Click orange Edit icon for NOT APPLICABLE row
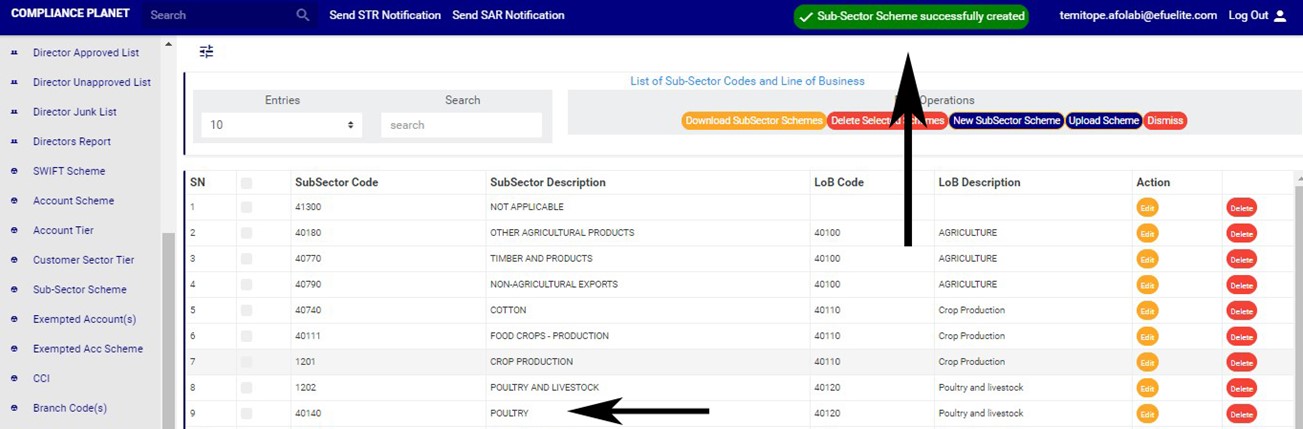This screenshot has width=1303, height=429. tap(1146, 207)
